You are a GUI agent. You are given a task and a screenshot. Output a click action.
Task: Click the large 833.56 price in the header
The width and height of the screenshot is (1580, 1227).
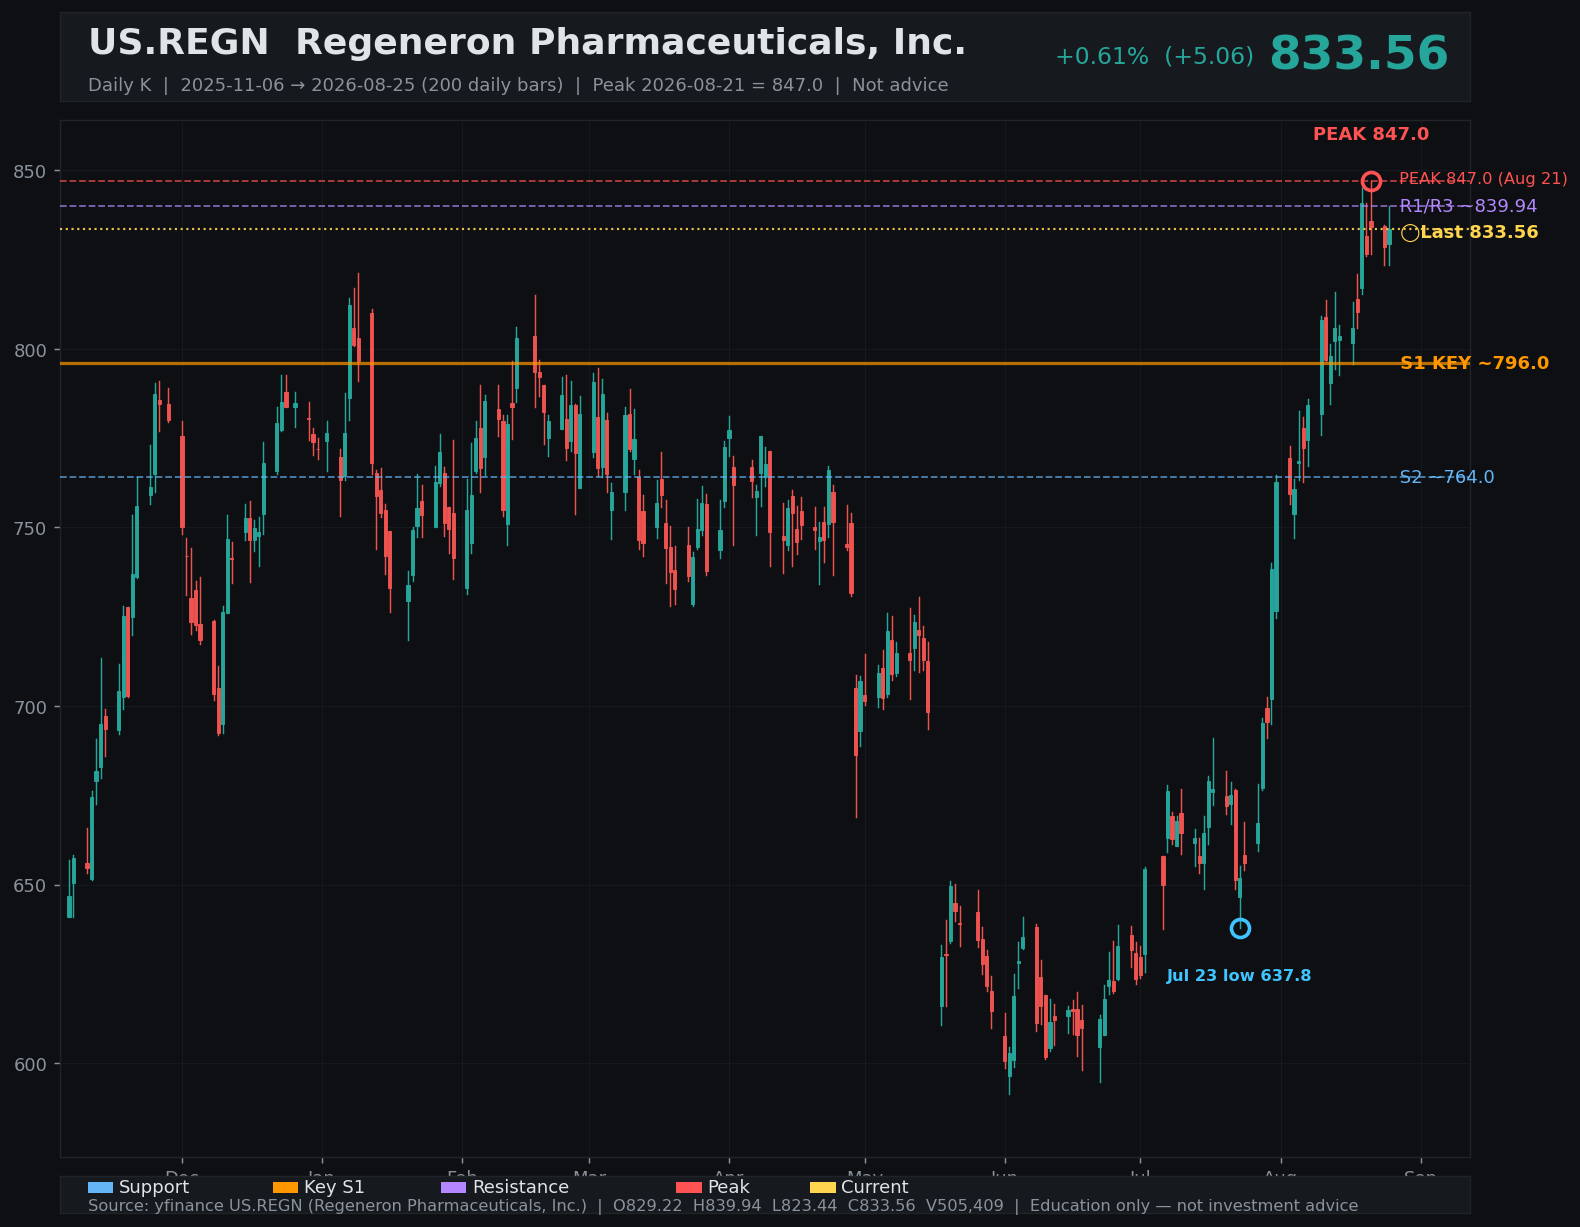pyautogui.click(x=1358, y=54)
